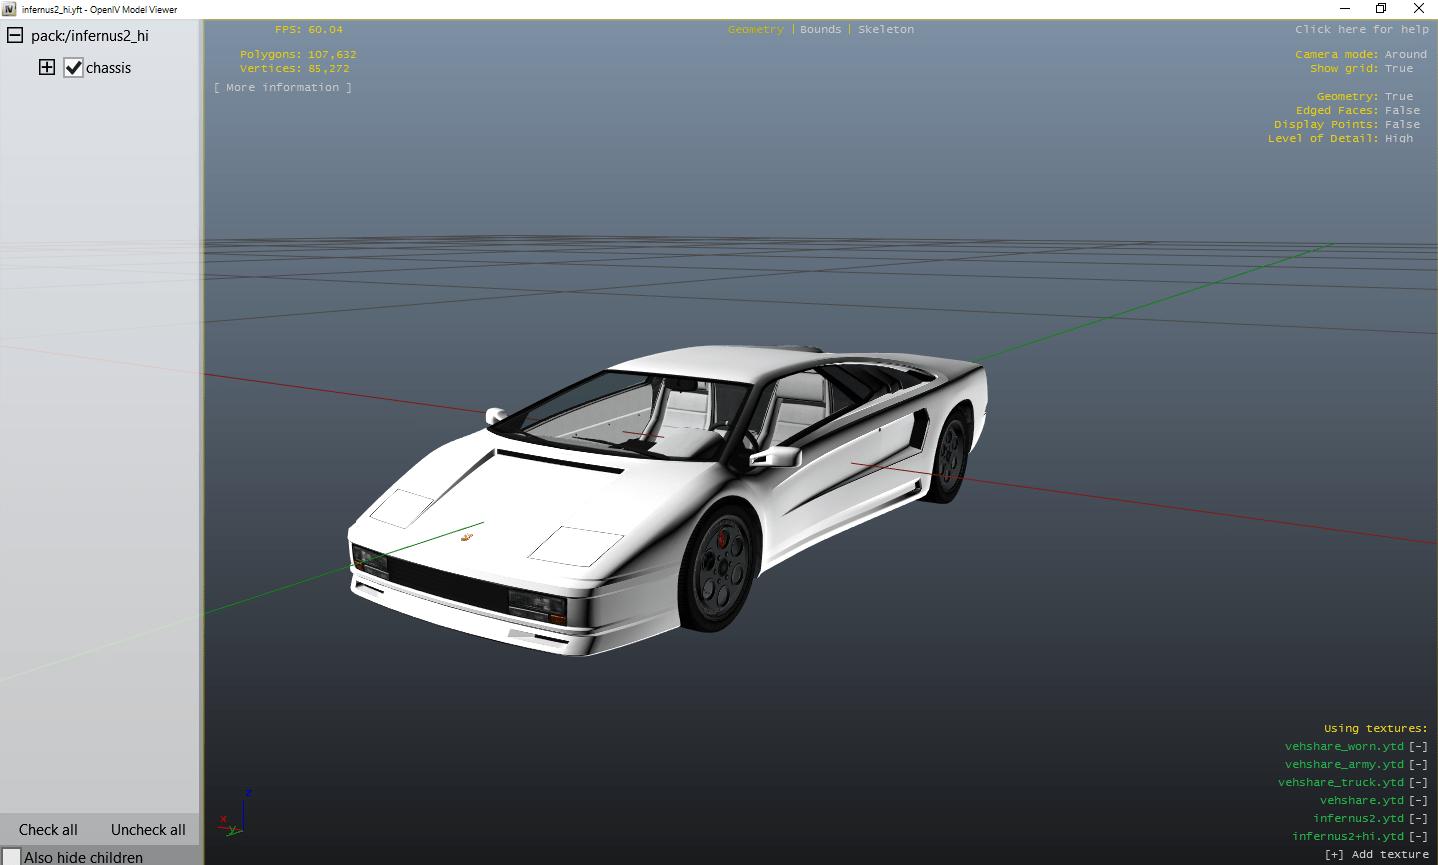Screen dimensions: 1438x865
Task: Change the Level of Detail value
Action: click(1398, 138)
